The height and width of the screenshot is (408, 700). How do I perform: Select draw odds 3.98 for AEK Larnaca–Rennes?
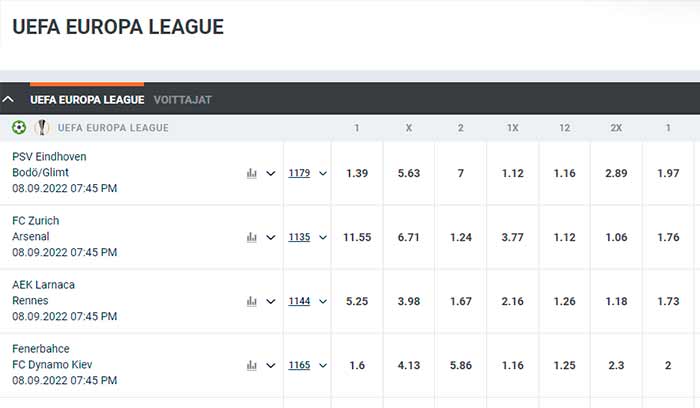[x=409, y=301]
